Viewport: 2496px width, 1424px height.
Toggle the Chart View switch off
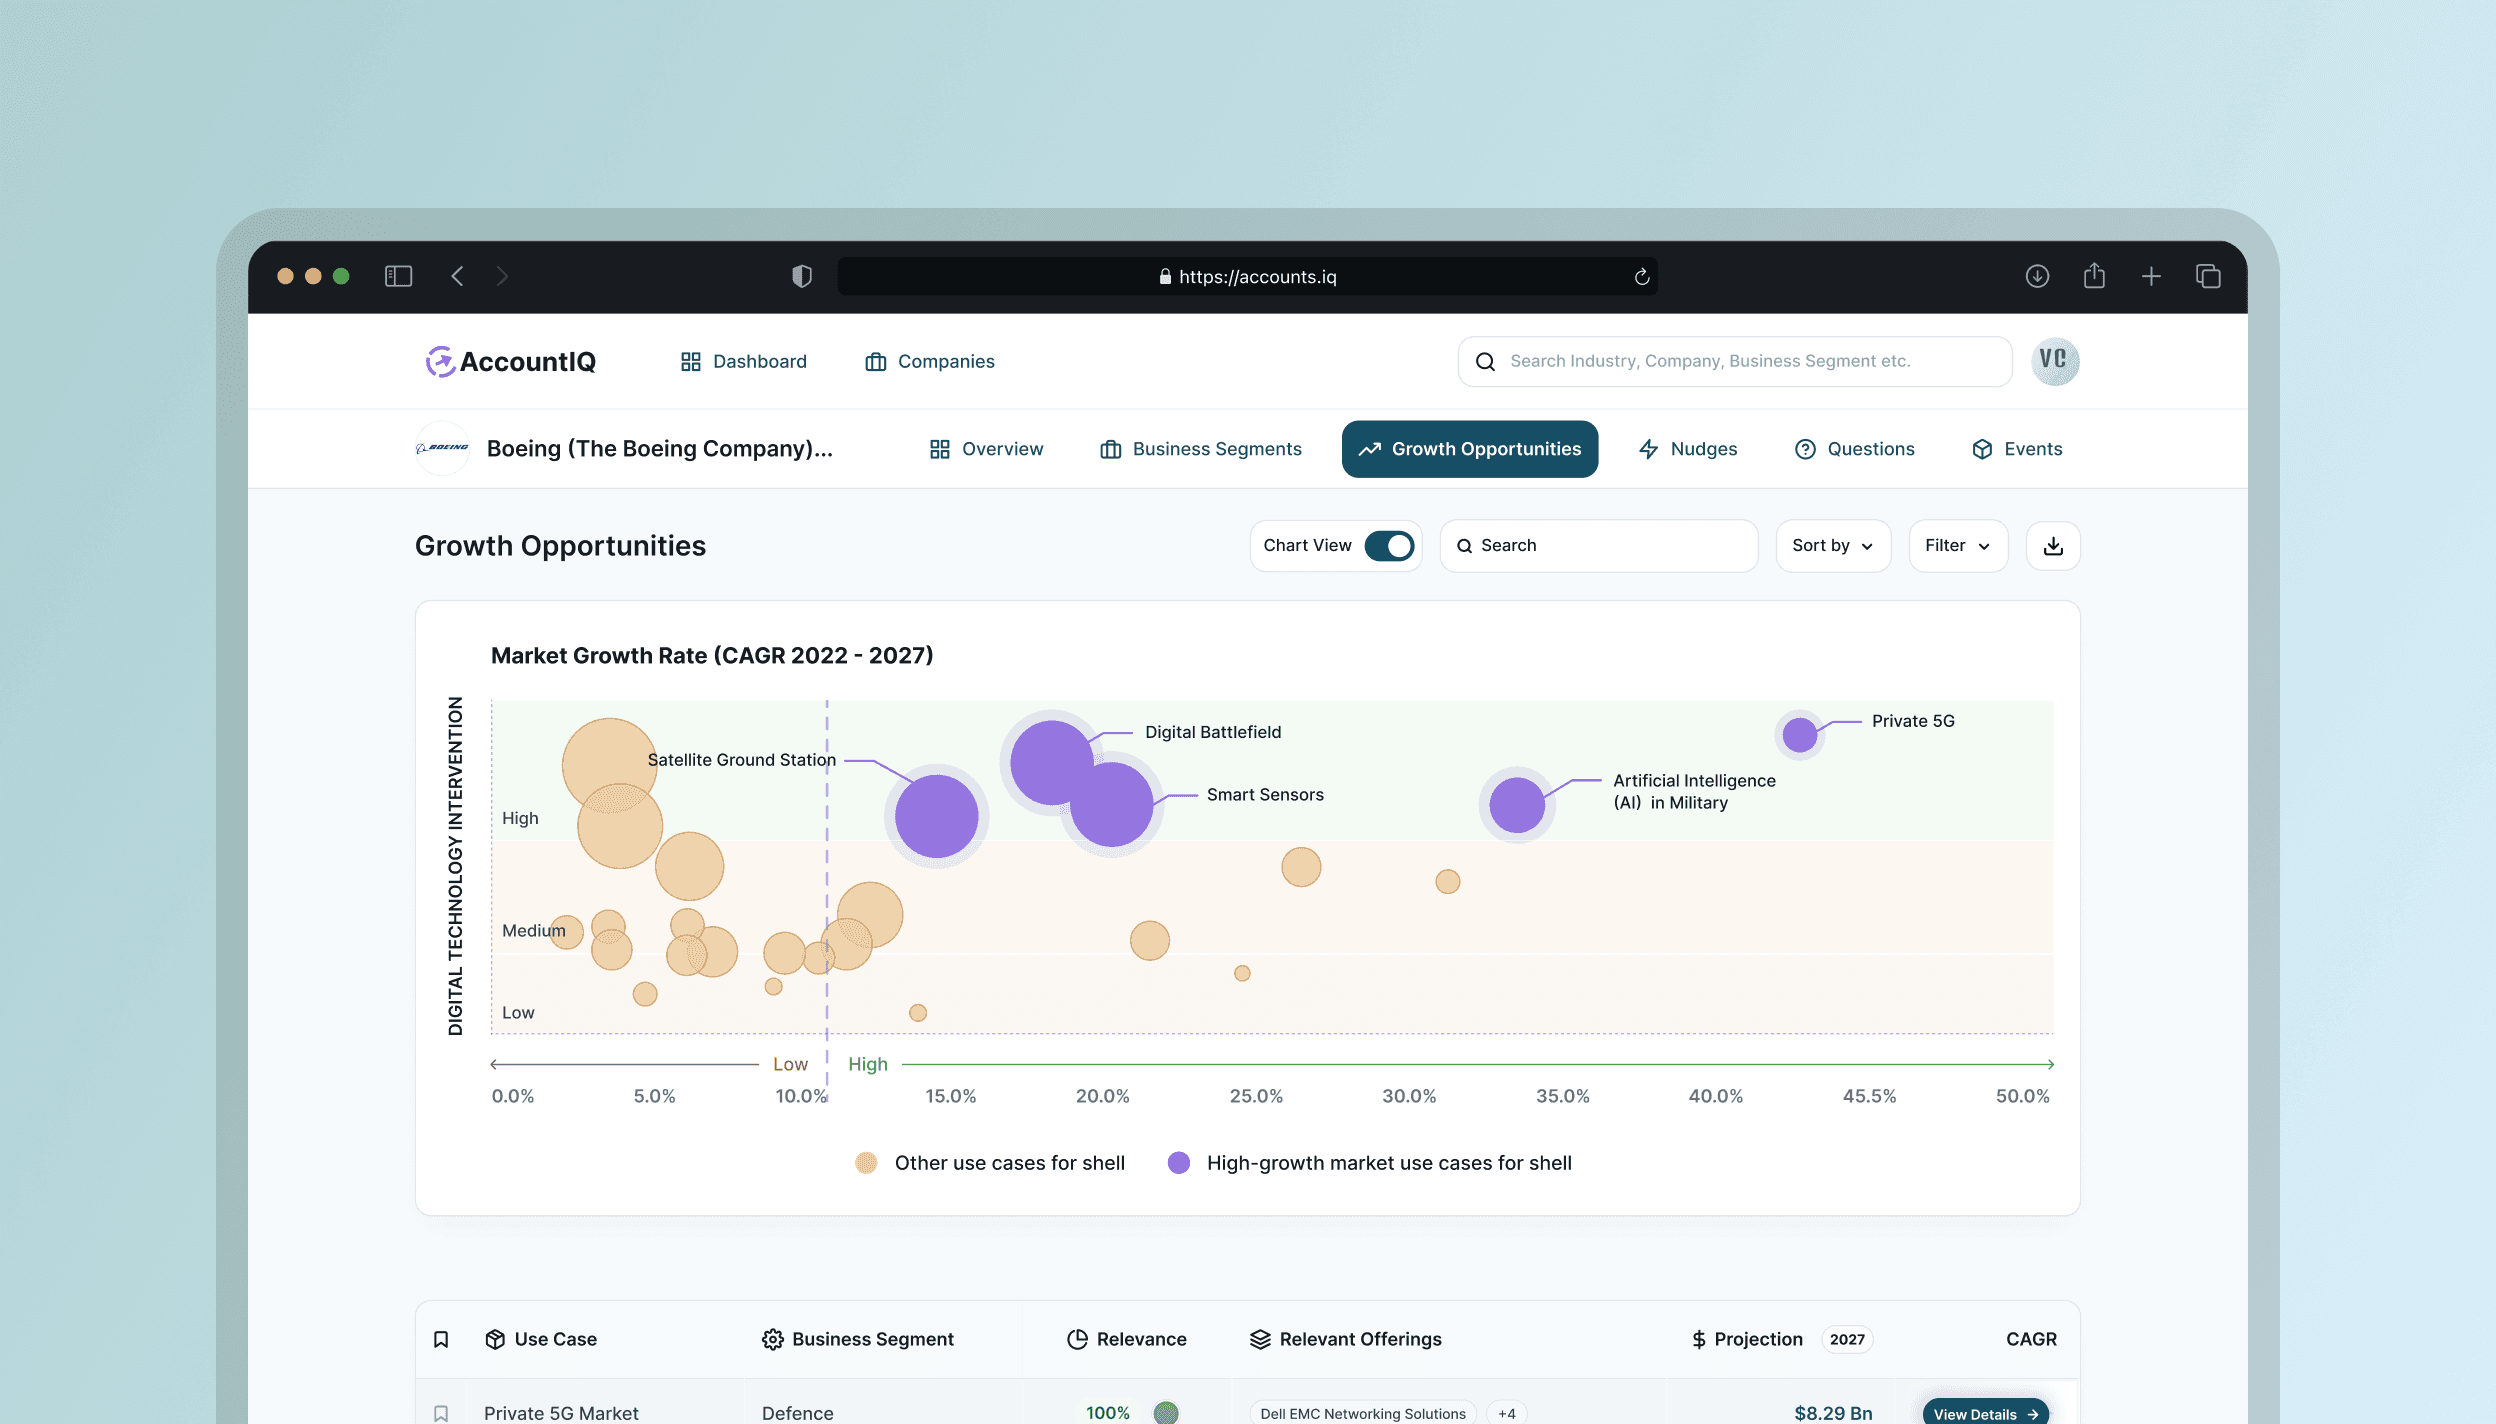1389,546
